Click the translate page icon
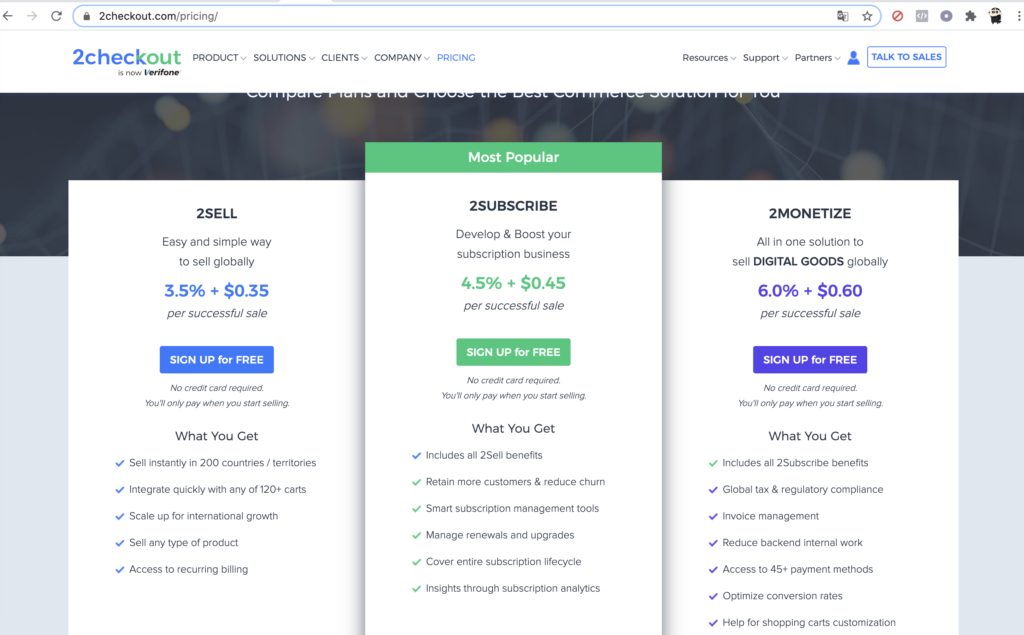This screenshot has height=635, width=1024. click(x=842, y=16)
